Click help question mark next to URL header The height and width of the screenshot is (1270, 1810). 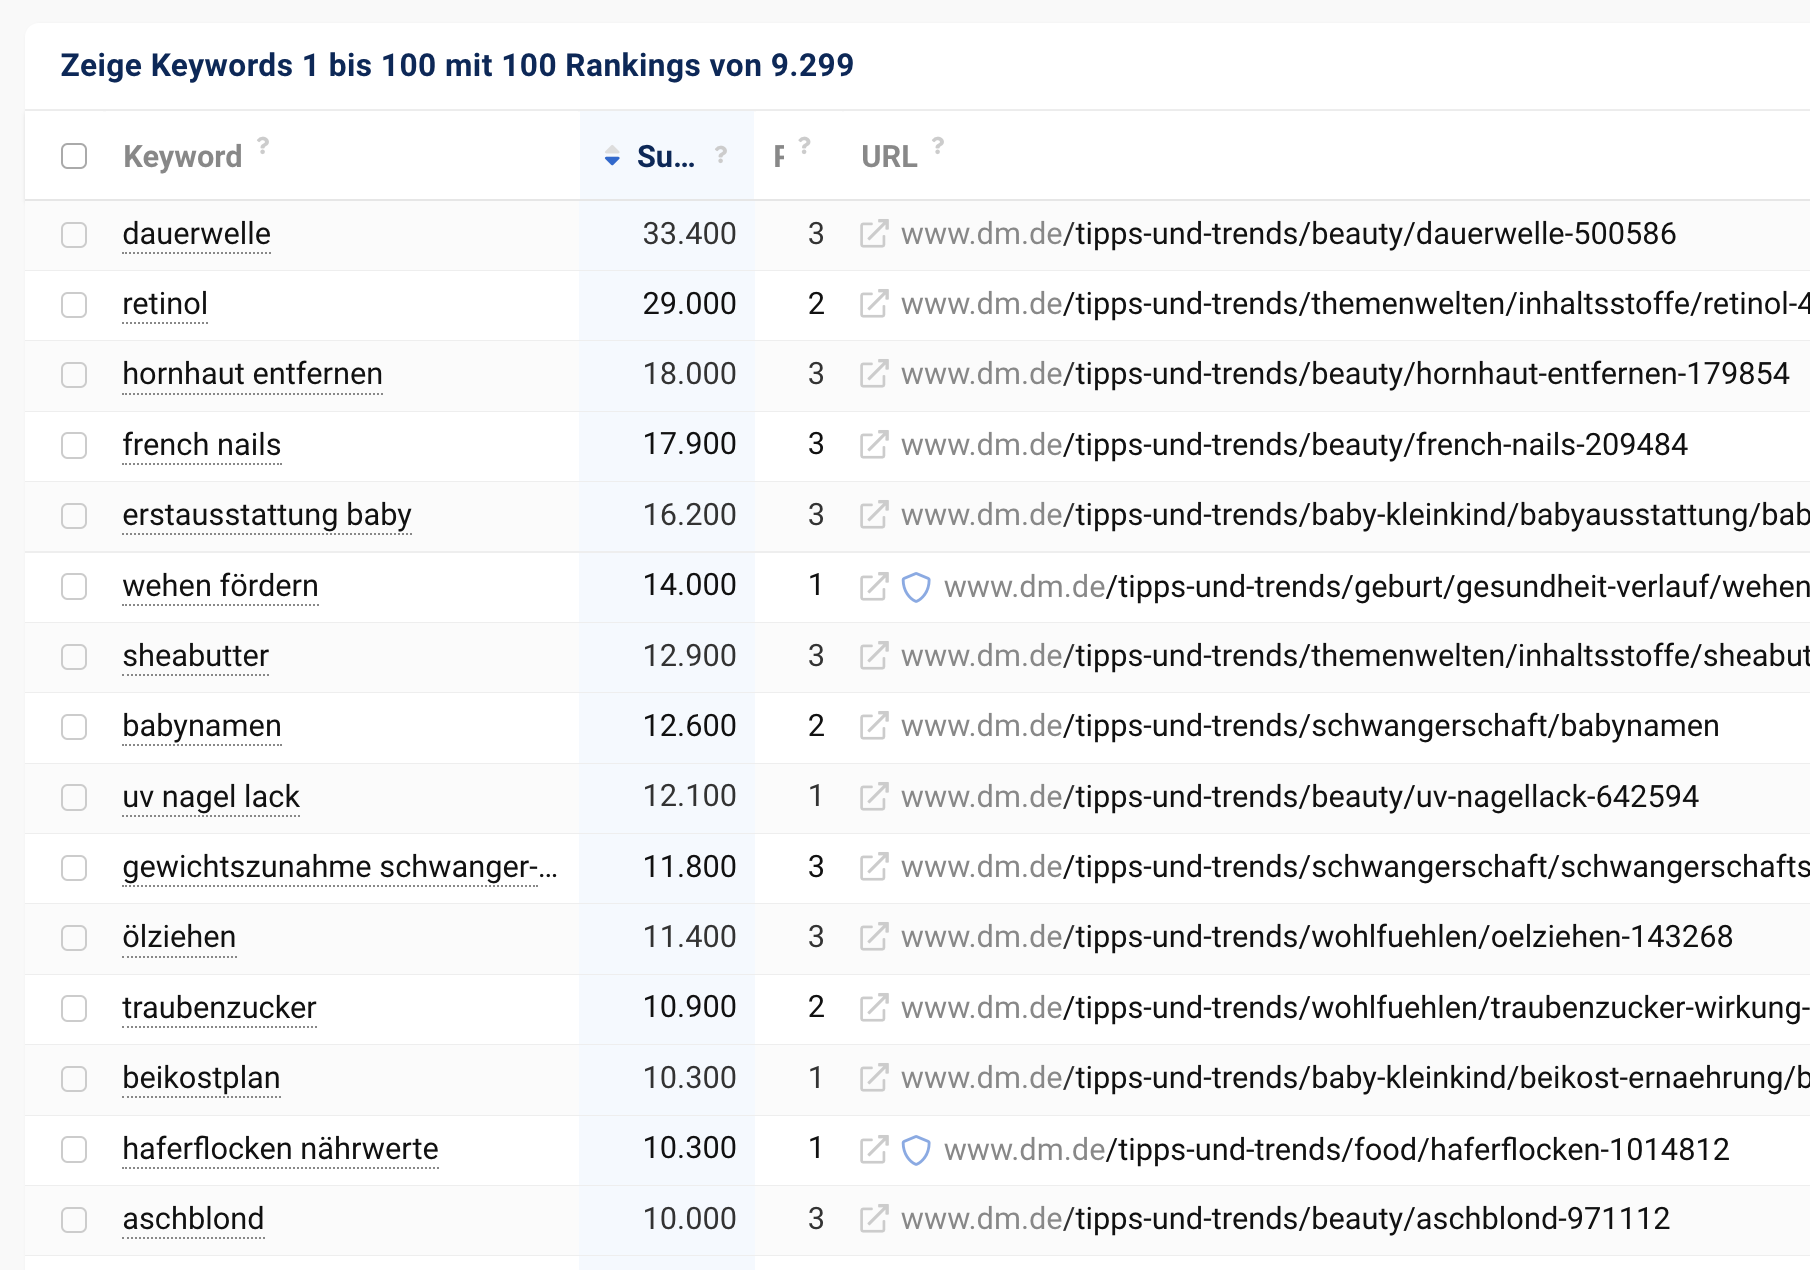pos(938,145)
